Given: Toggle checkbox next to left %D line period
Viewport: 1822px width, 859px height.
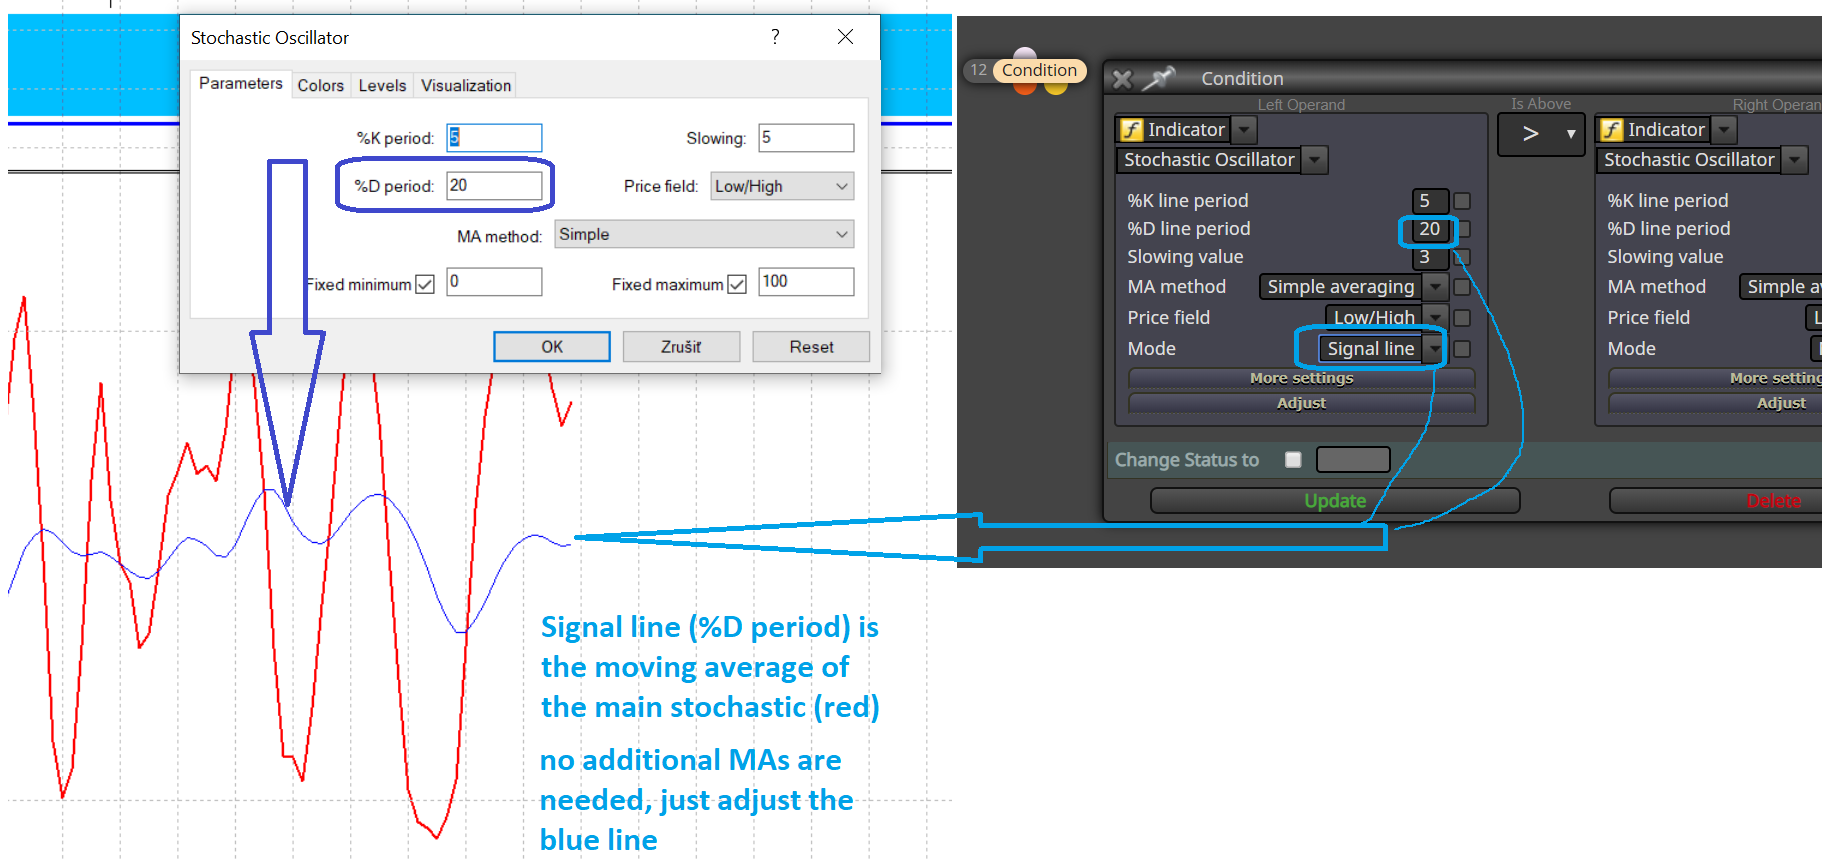Looking at the screenshot, I should (1462, 229).
